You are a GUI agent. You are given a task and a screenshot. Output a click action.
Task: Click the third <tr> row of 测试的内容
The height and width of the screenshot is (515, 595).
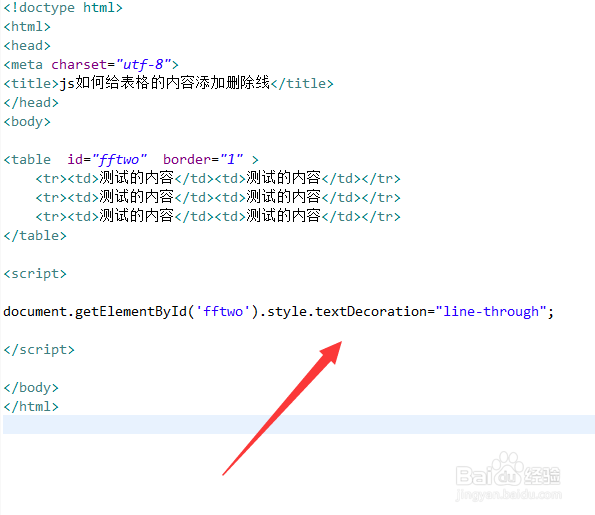[x=218, y=216]
